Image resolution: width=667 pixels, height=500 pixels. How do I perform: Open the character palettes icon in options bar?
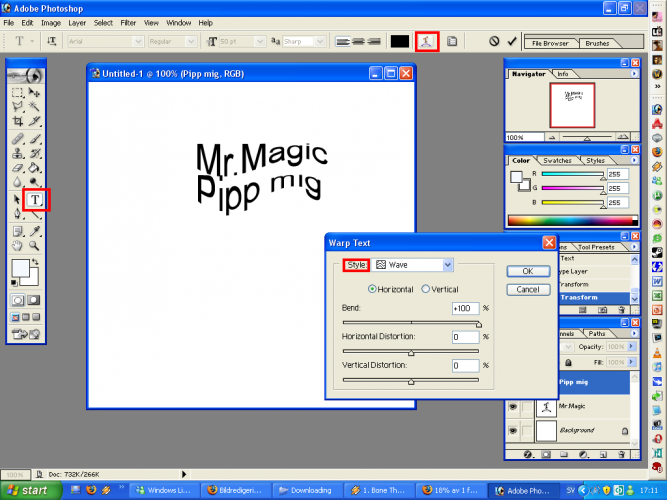tap(452, 41)
